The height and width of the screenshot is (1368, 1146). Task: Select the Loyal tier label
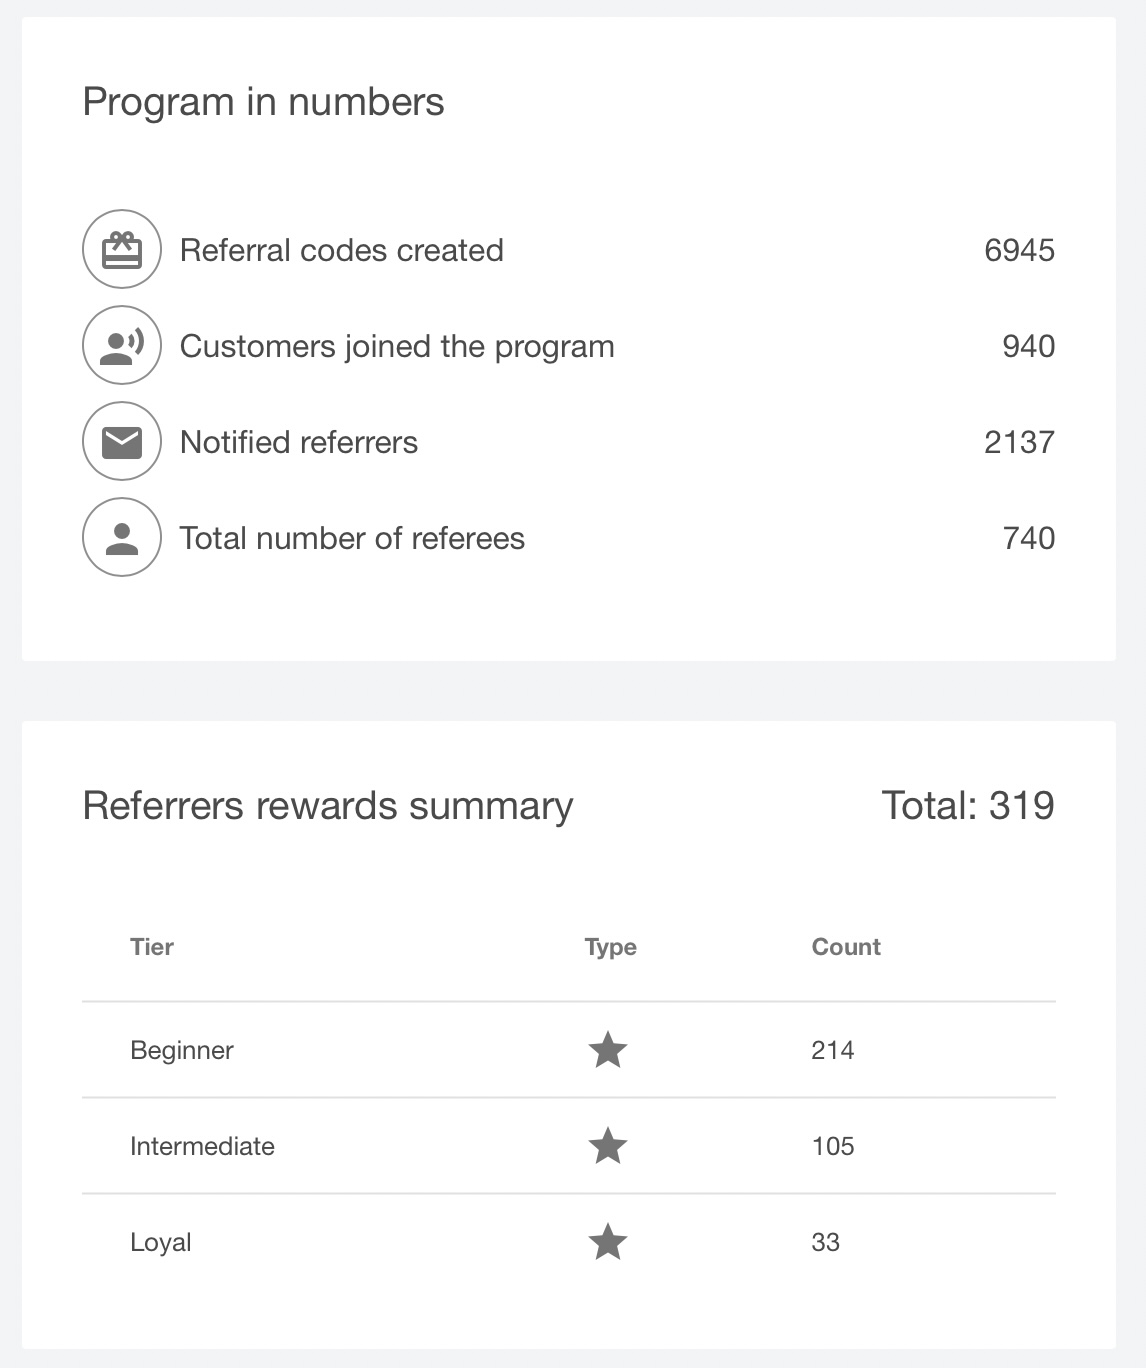pyautogui.click(x=160, y=1242)
